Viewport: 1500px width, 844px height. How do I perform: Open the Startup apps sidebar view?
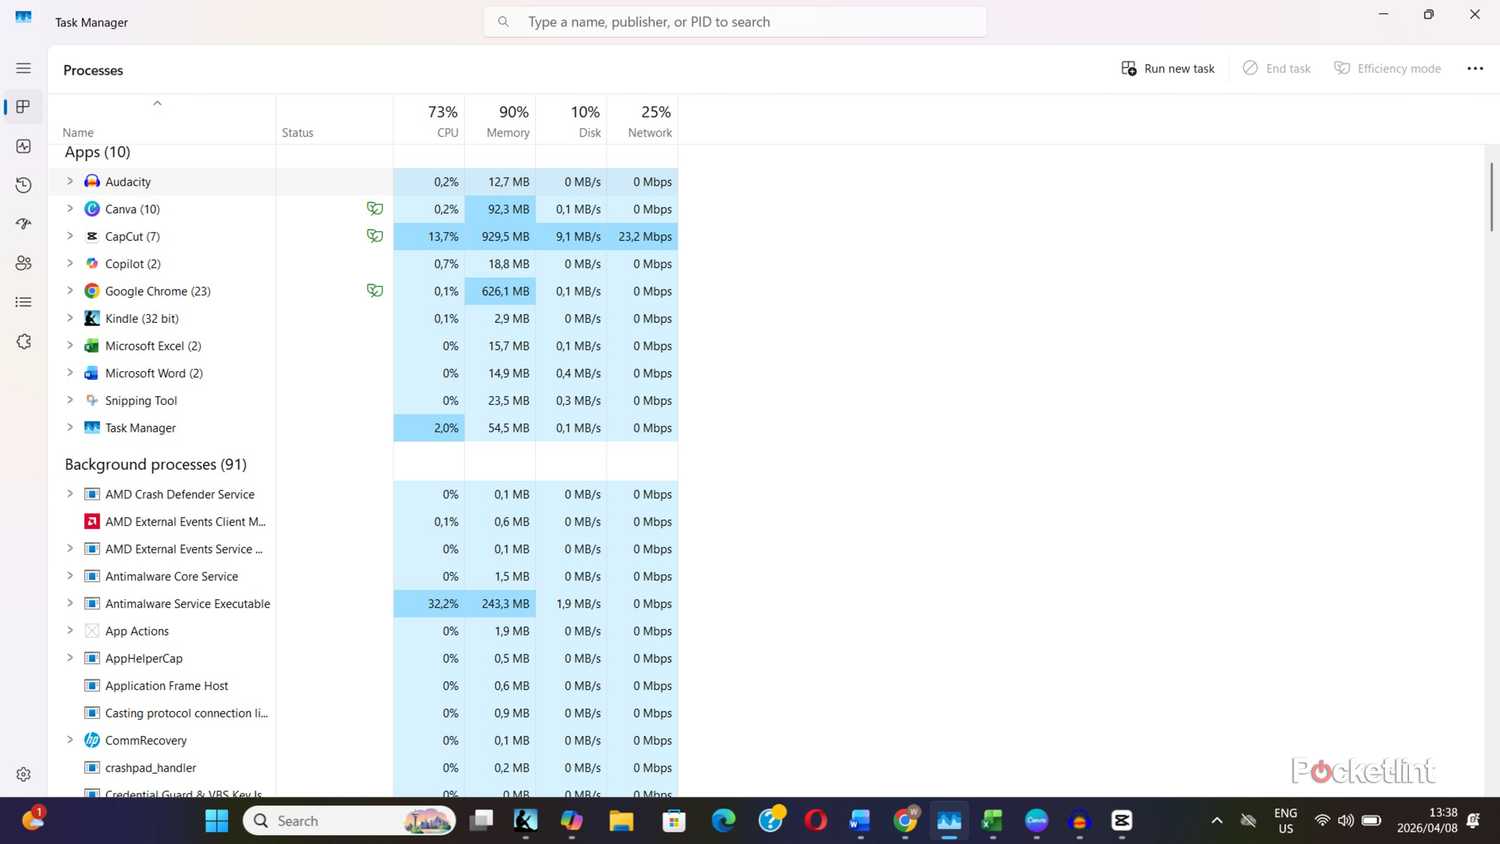pyautogui.click(x=23, y=224)
